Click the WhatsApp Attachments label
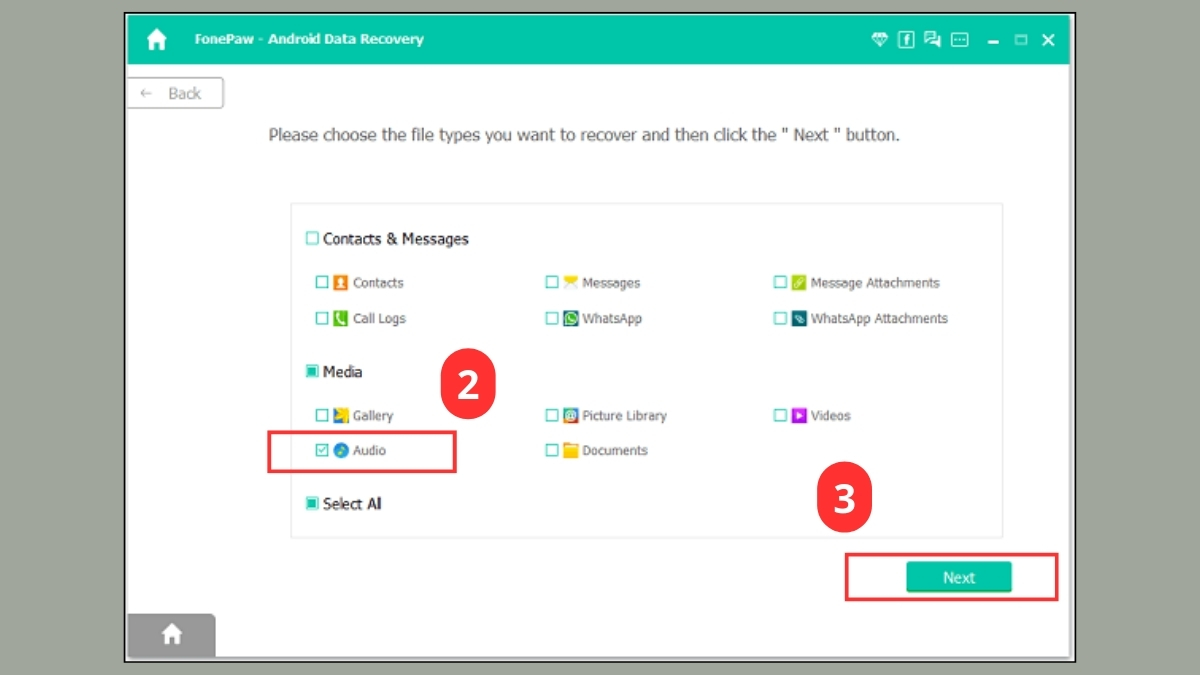 (x=879, y=319)
